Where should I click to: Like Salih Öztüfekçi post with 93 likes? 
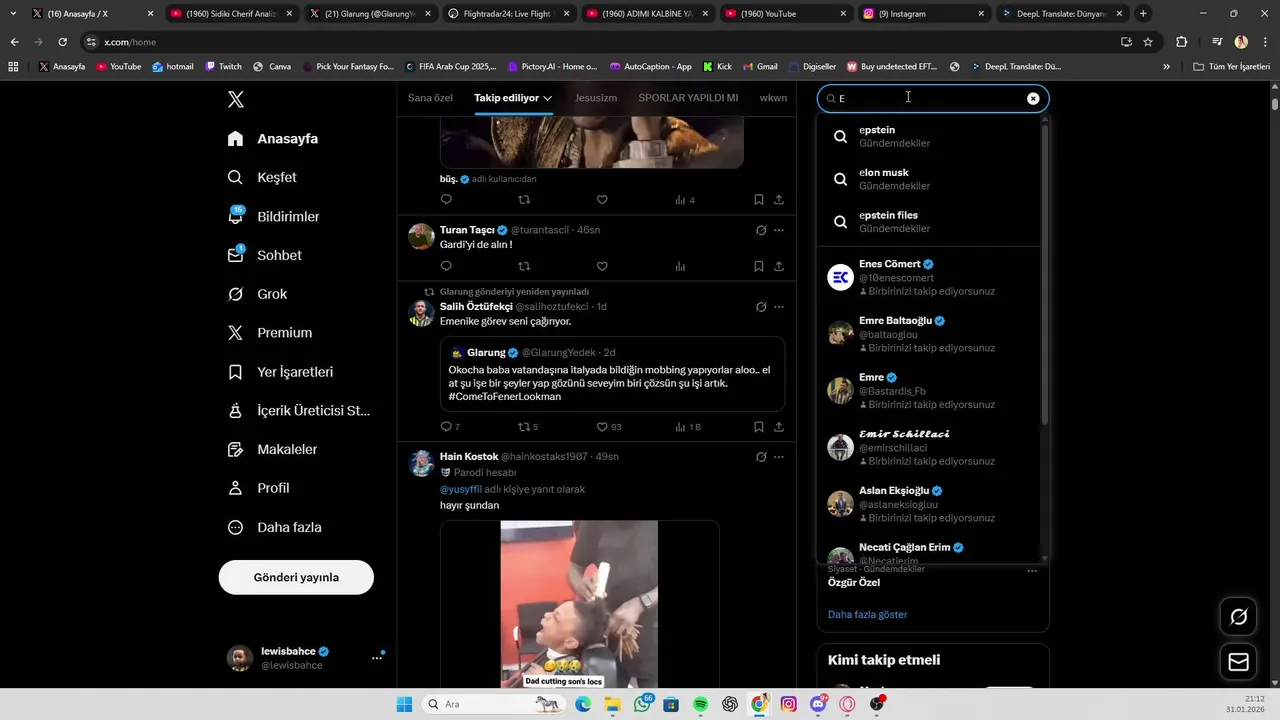[x=609, y=427]
